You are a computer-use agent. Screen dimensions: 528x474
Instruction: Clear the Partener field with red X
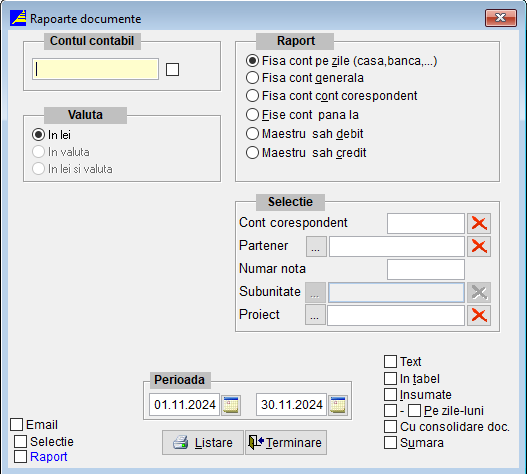tap(479, 246)
